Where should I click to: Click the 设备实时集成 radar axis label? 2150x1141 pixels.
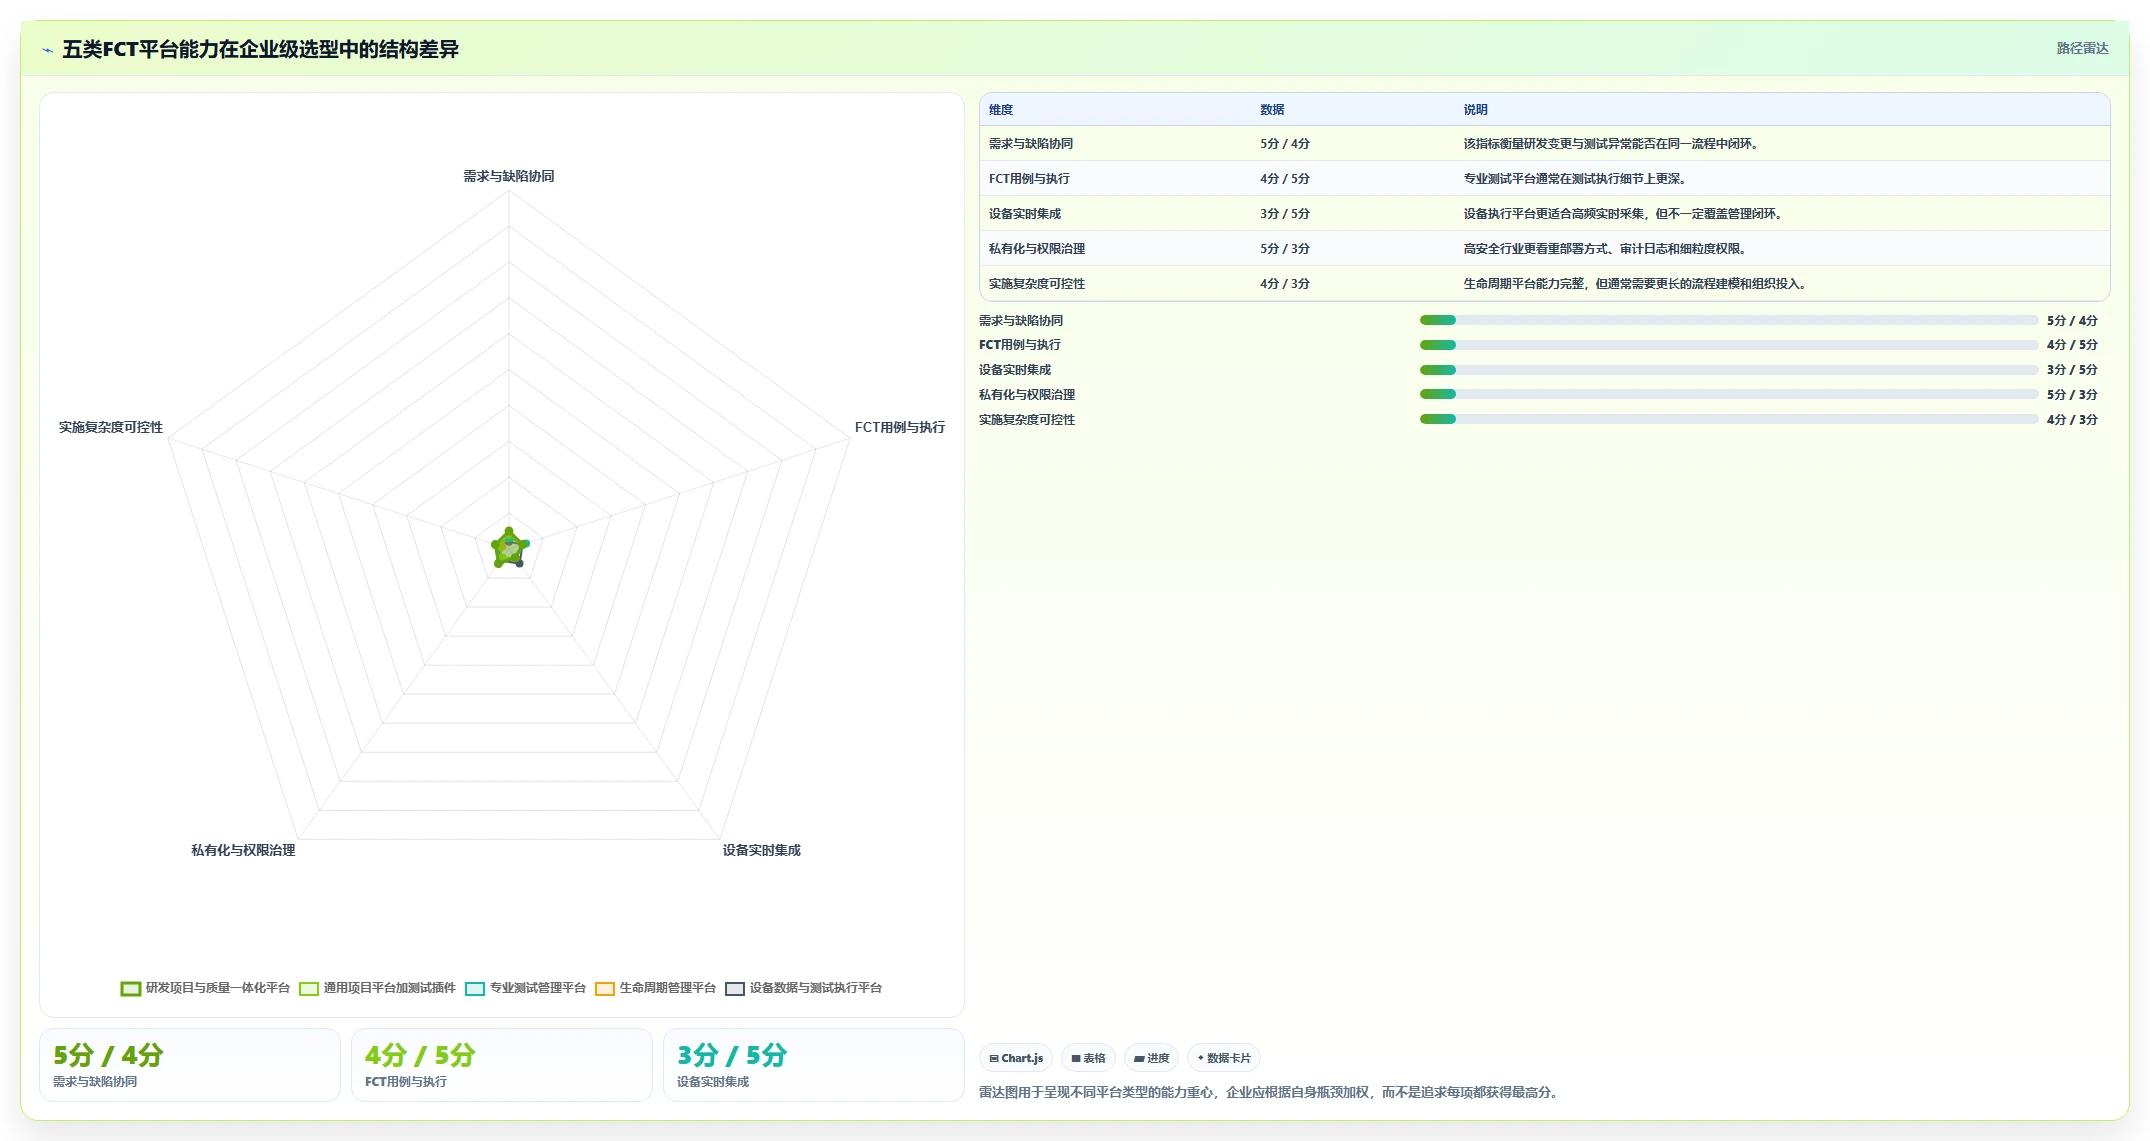tap(762, 850)
